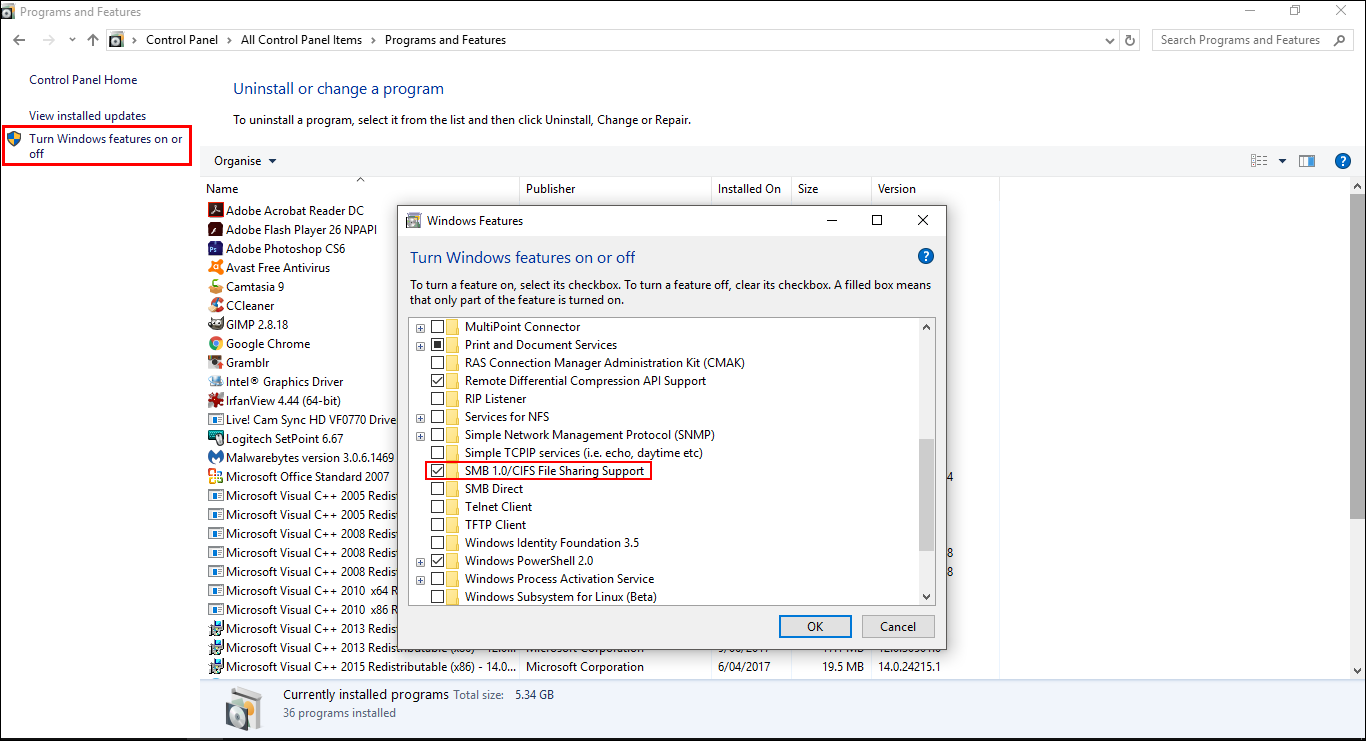1366x741 pixels.
Task: Click the Logitech SetPoint 6.67 icon
Action: click(x=215, y=439)
